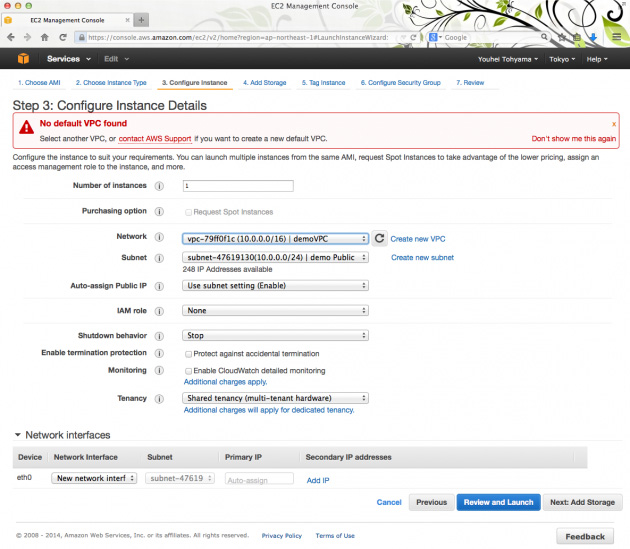Open the eth0 New network interface dropdown
Screen dimensions: 630x549
coord(94,478)
